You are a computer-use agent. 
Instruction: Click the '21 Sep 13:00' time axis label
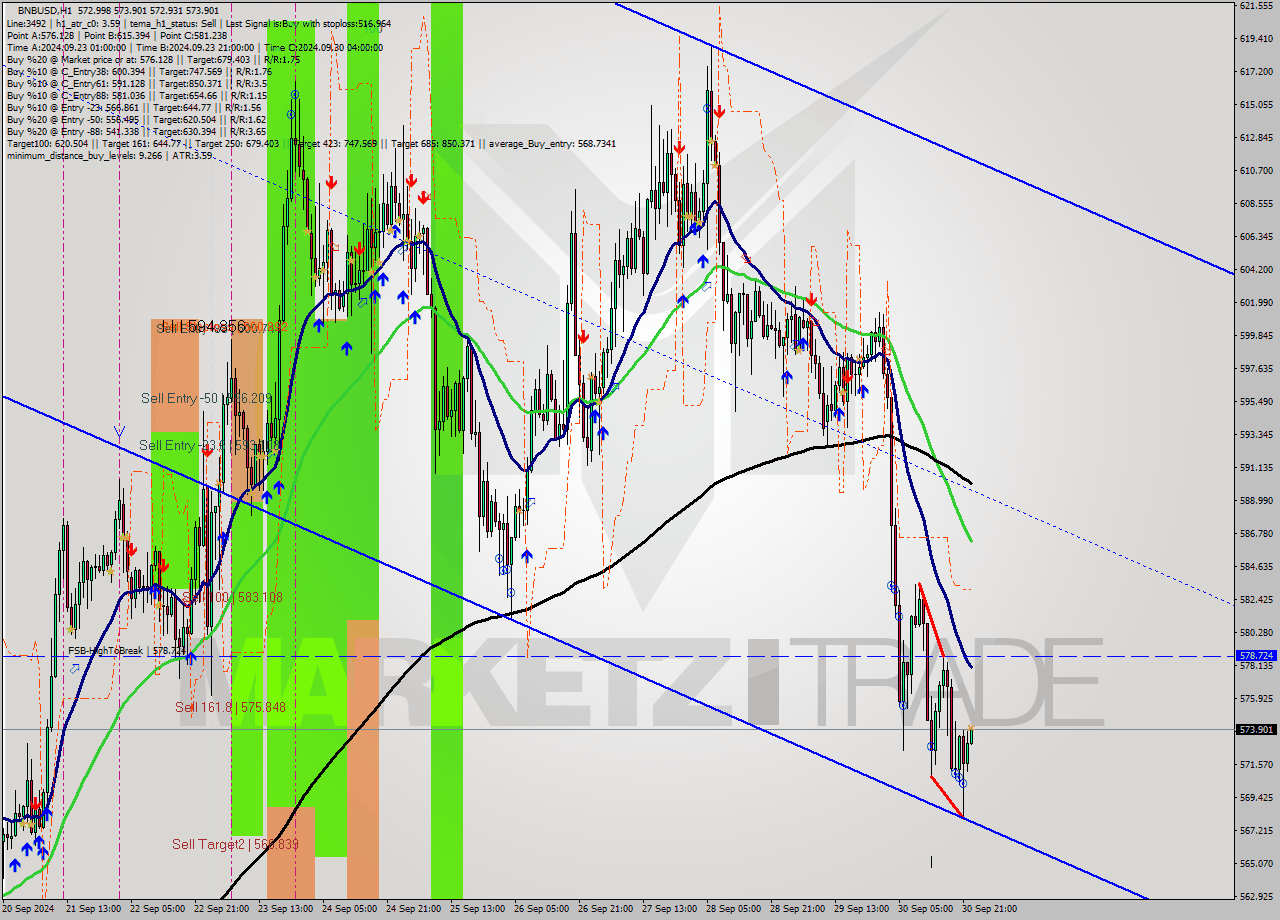93,909
